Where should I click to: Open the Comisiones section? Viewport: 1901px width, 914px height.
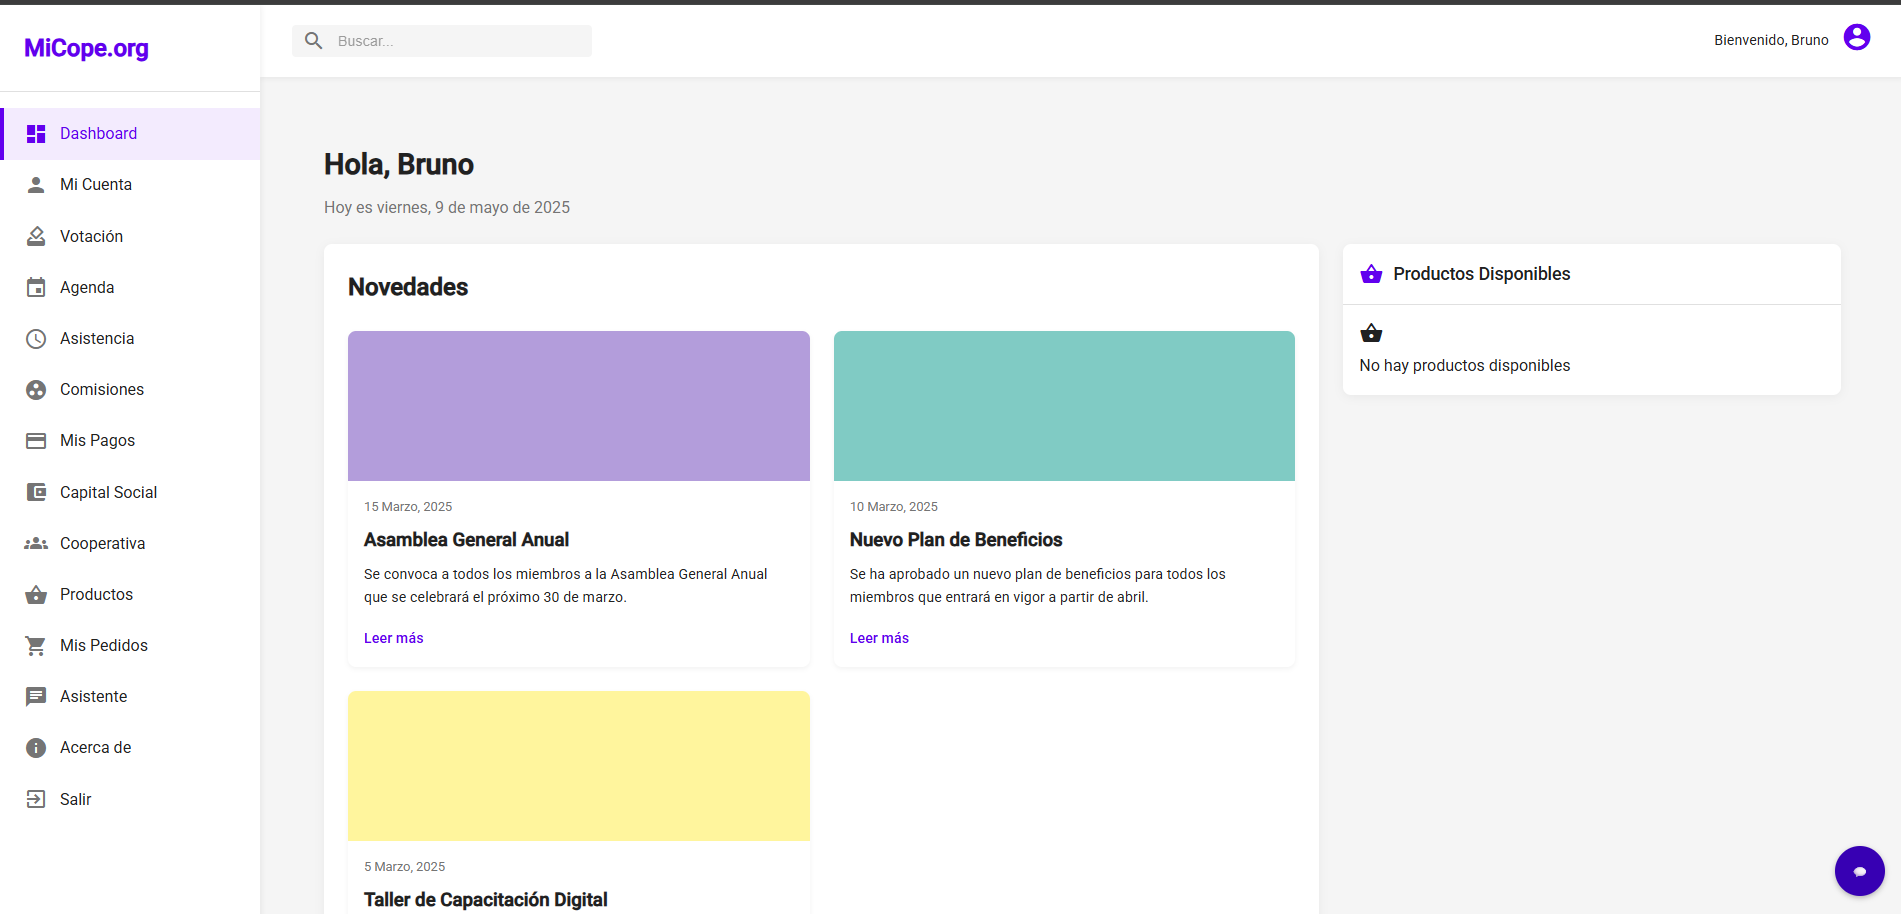[x=101, y=390]
